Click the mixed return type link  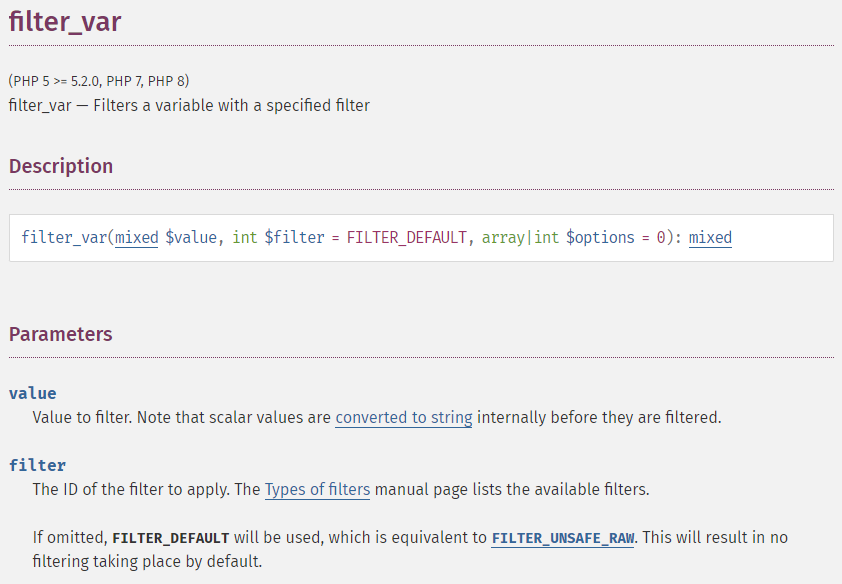pyautogui.click(x=710, y=237)
